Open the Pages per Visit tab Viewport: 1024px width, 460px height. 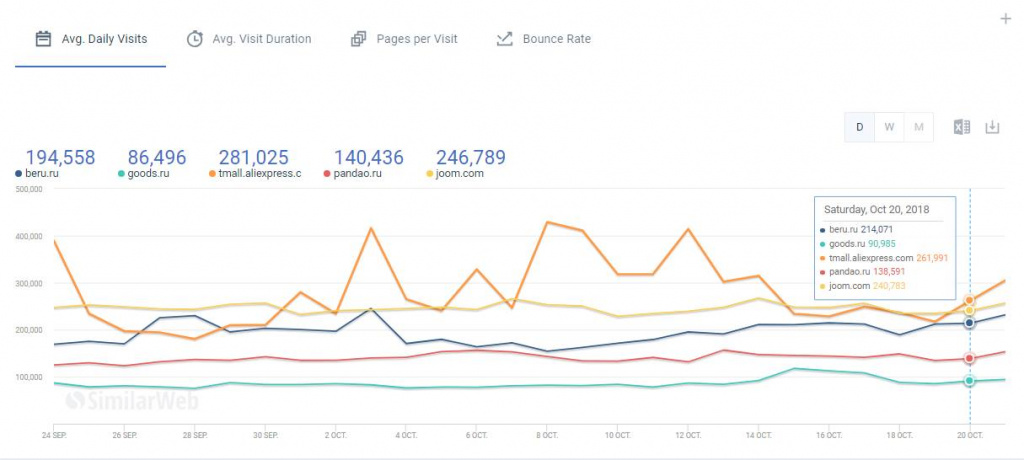tap(417, 39)
